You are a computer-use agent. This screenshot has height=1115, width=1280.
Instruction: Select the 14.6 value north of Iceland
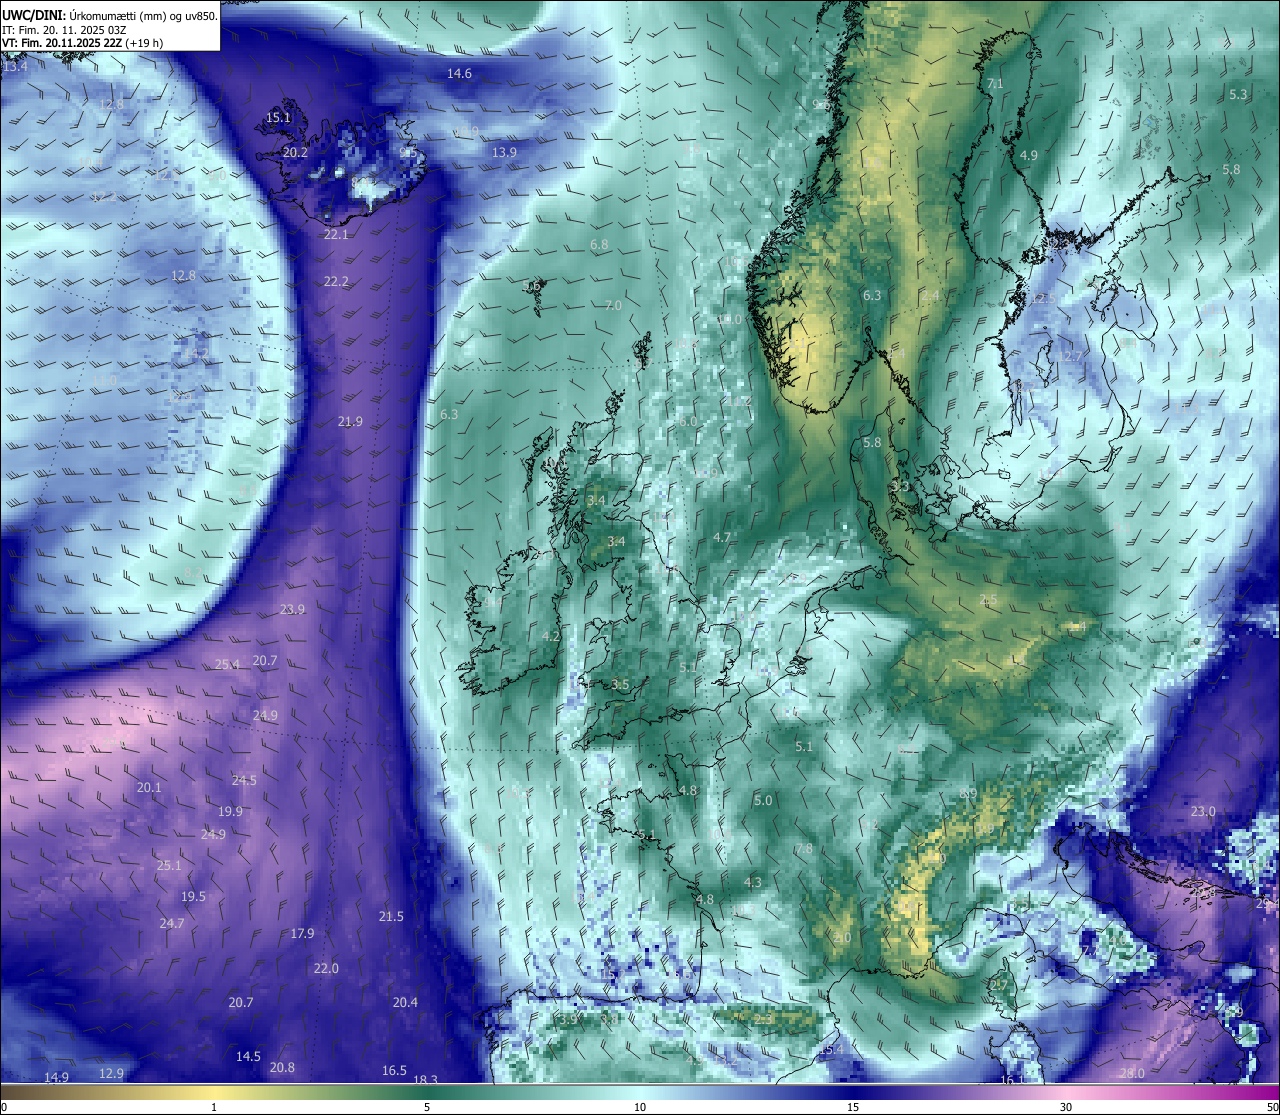point(459,74)
